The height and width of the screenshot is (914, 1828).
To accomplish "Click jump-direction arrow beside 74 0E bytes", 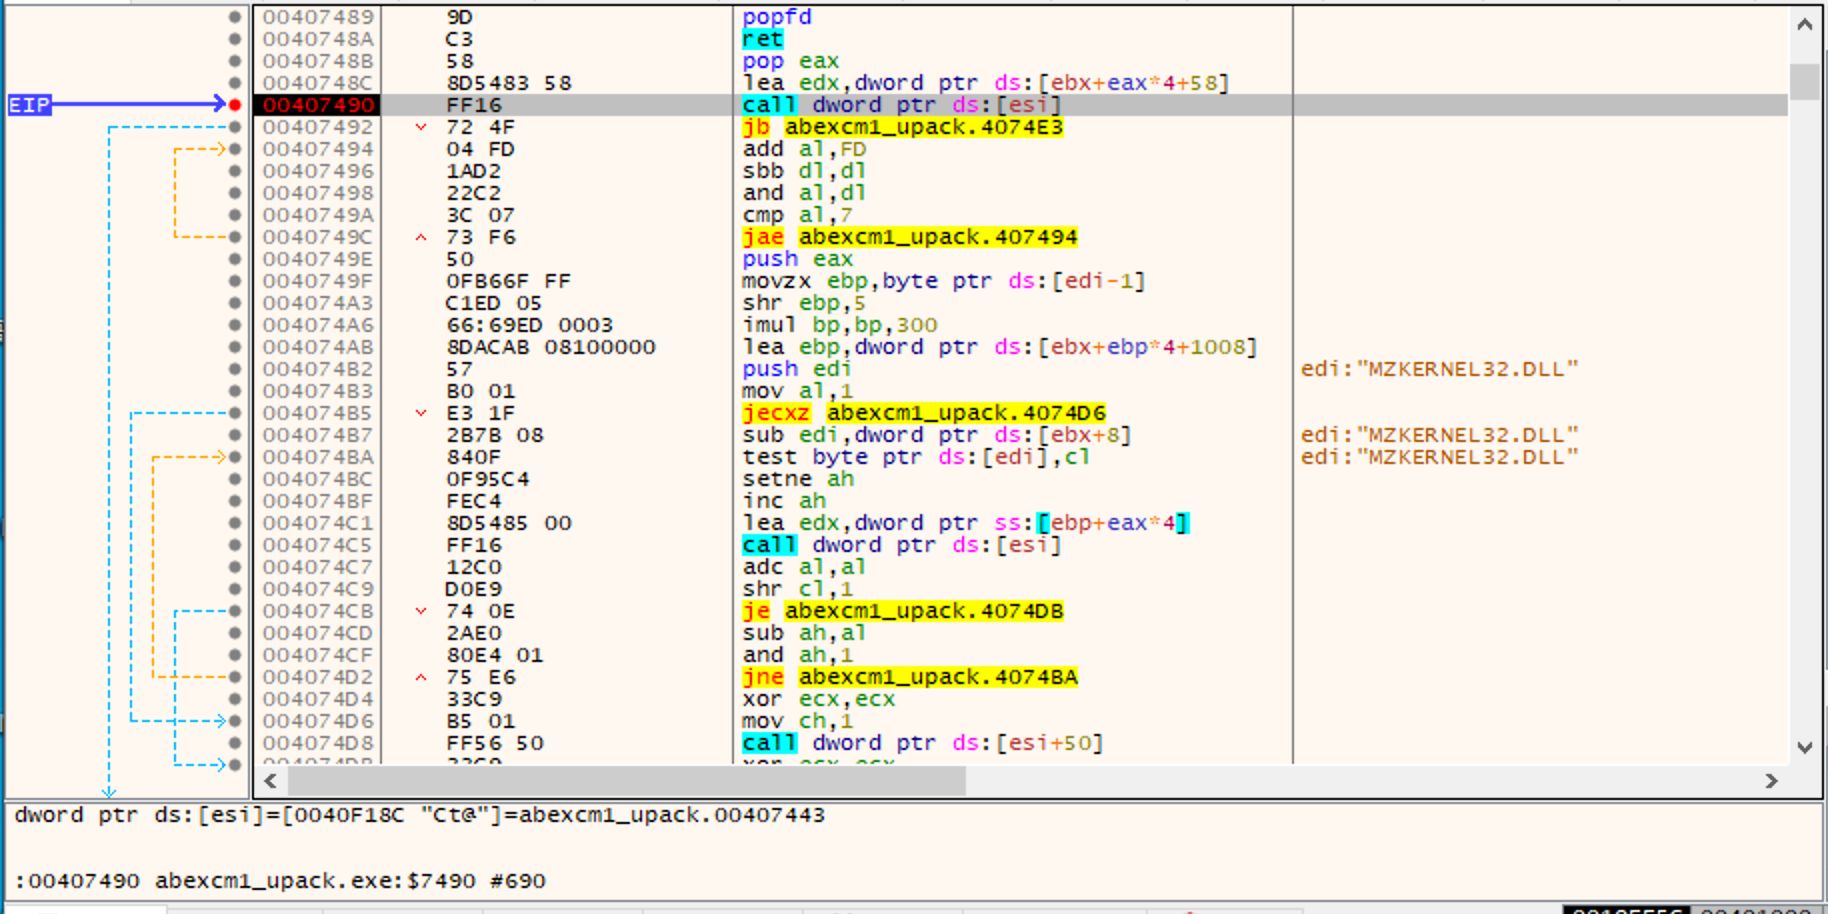I will [x=421, y=611].
